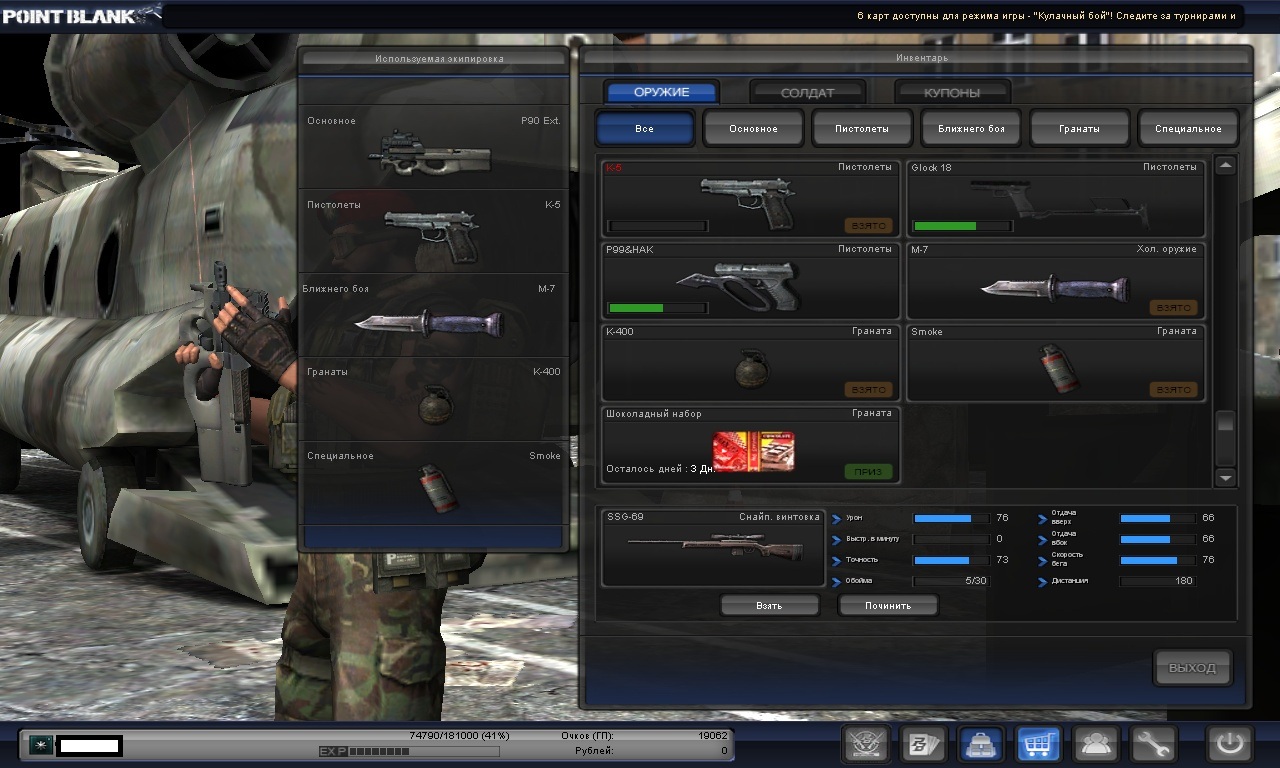Select the equipped M-7 melee knife slot
Screen dimensions: 1280x768
click(x=434, y=315)
